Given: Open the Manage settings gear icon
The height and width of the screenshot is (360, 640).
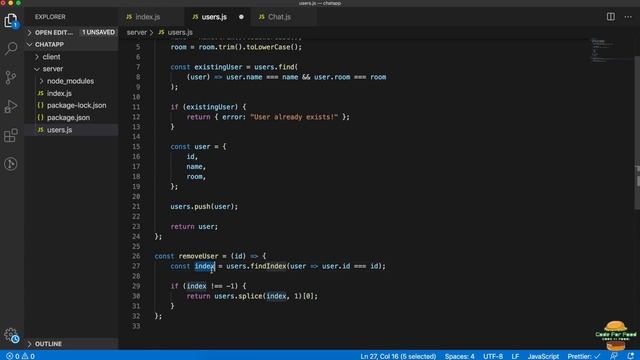Looking at the screenshot, I should [x=11, y=335].
